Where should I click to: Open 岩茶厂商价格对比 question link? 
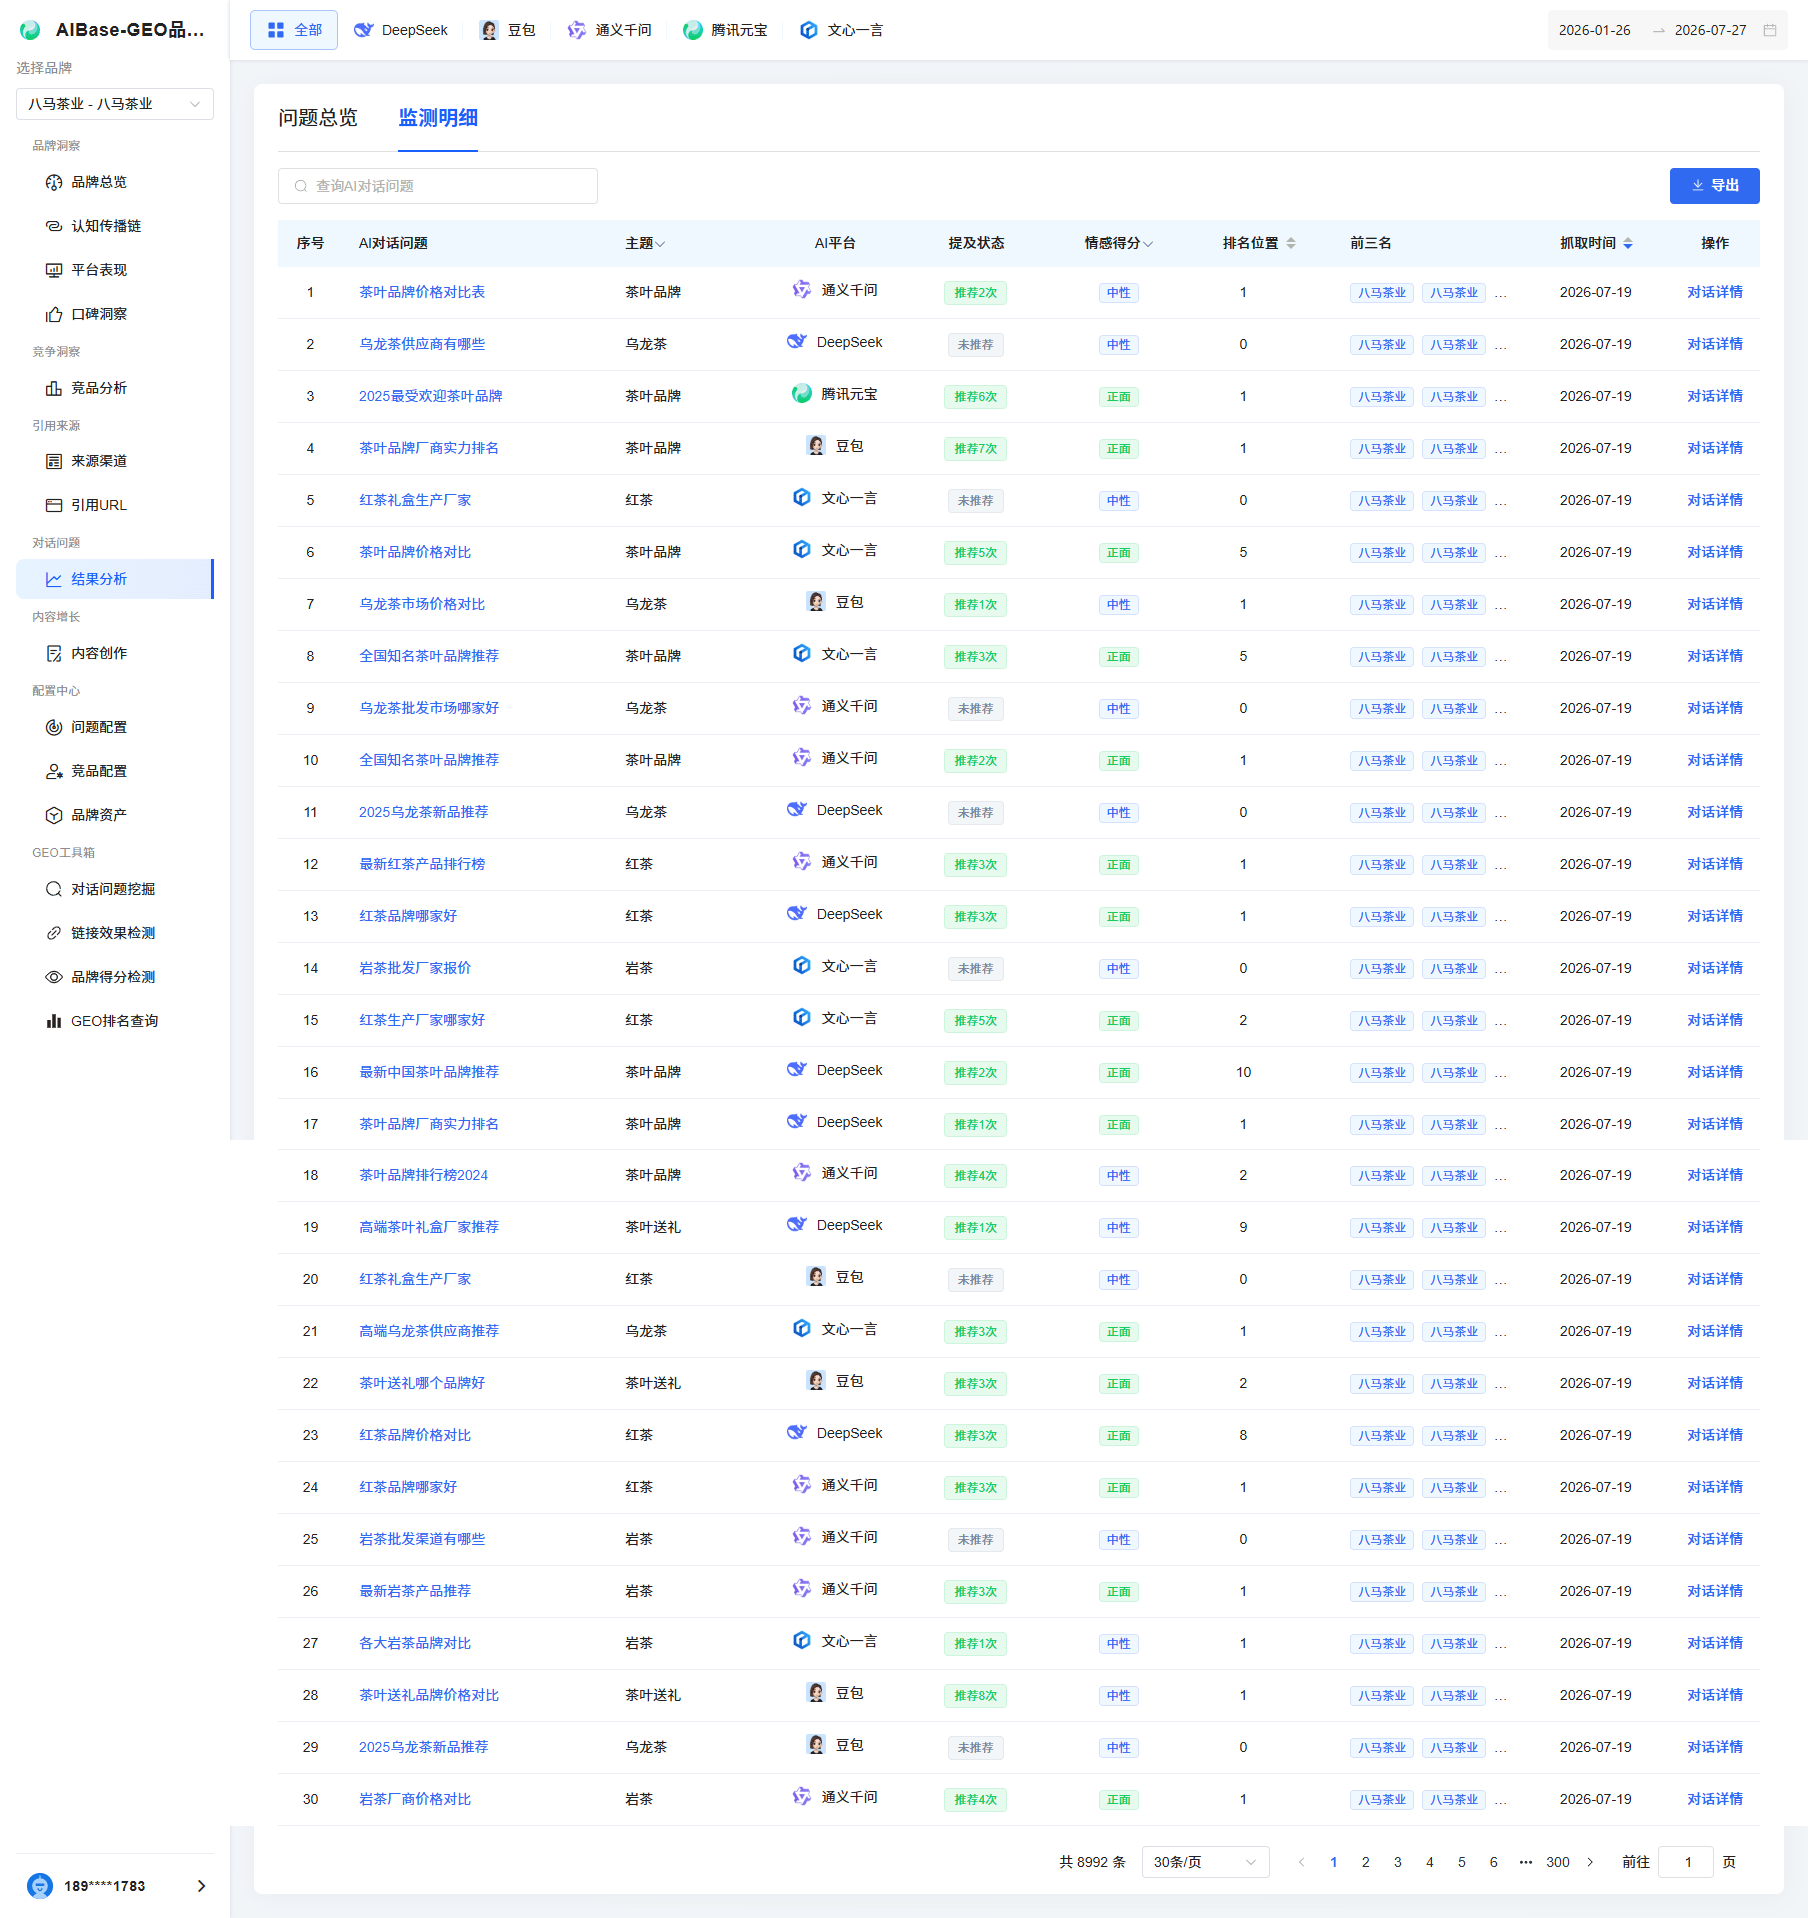[x=415, y=1799]
